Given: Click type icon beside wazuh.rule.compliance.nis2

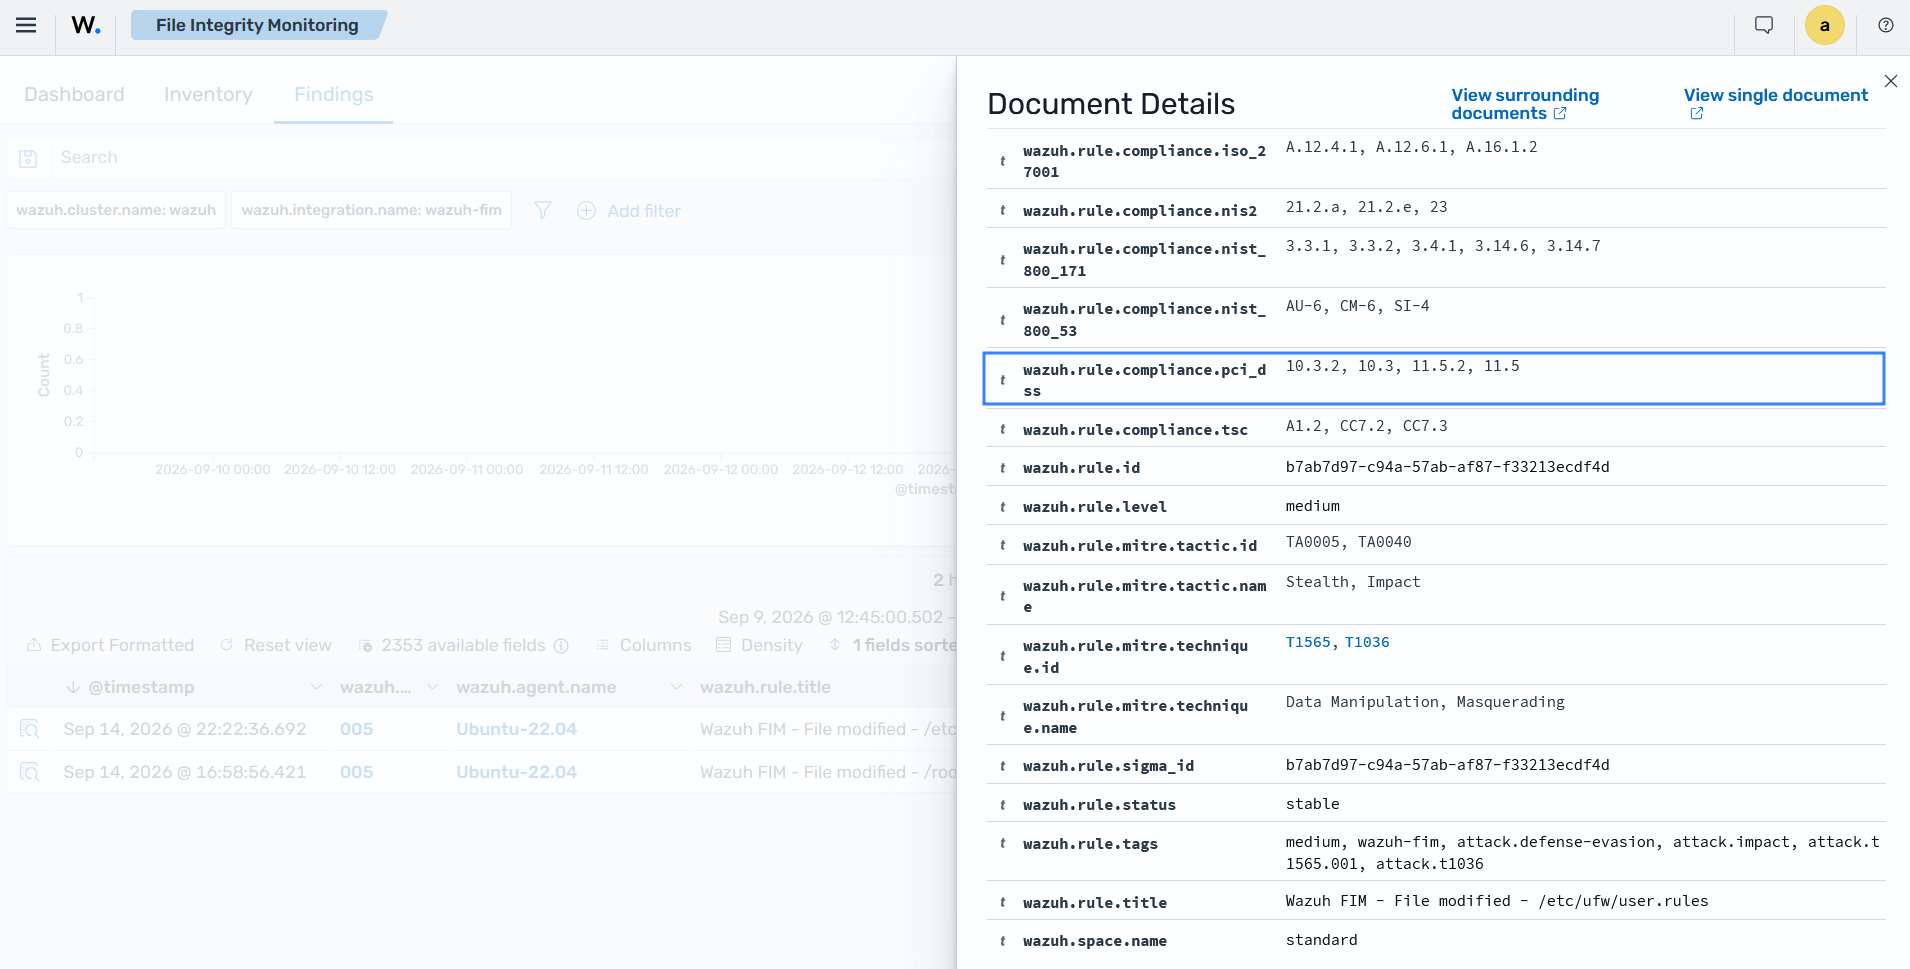Looking at the screenshot, I should pyautogui.click(x=1002, y=210).
